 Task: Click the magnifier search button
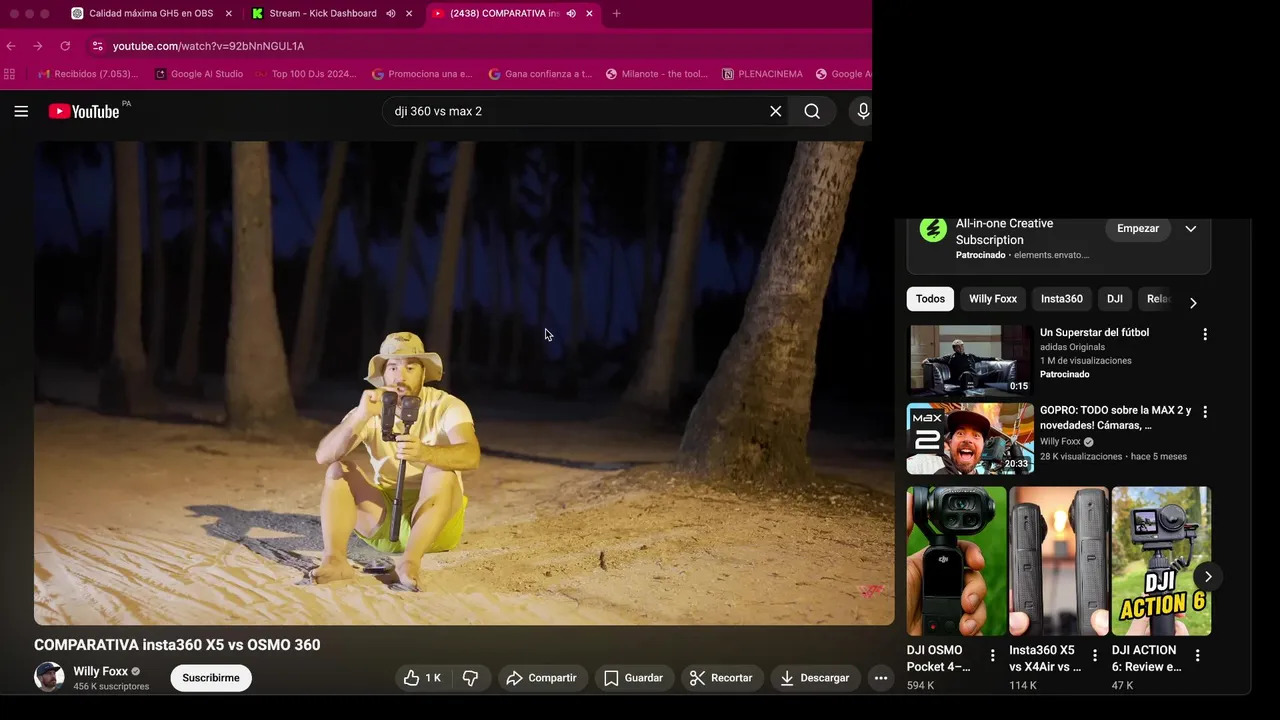coord(812,111)
